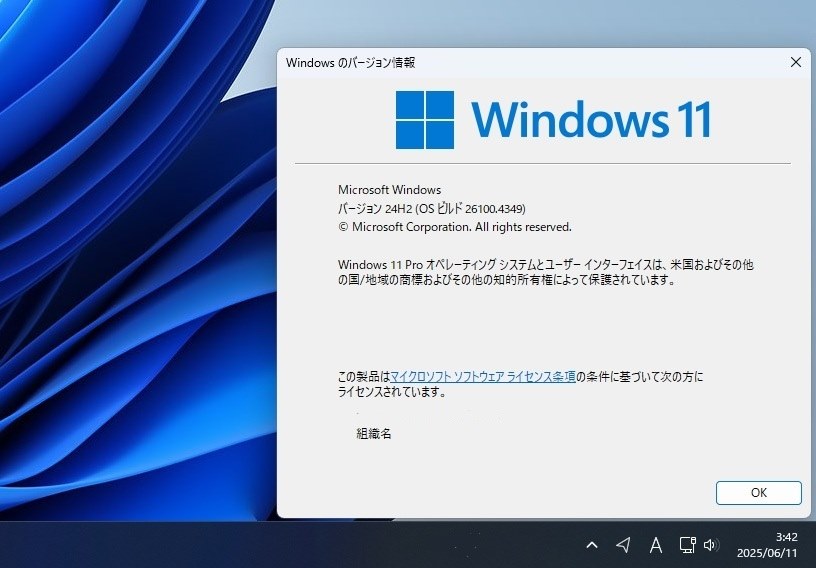Click the 組織名 label
This screenshot has height=568, width=816.
tap(374, 433)
